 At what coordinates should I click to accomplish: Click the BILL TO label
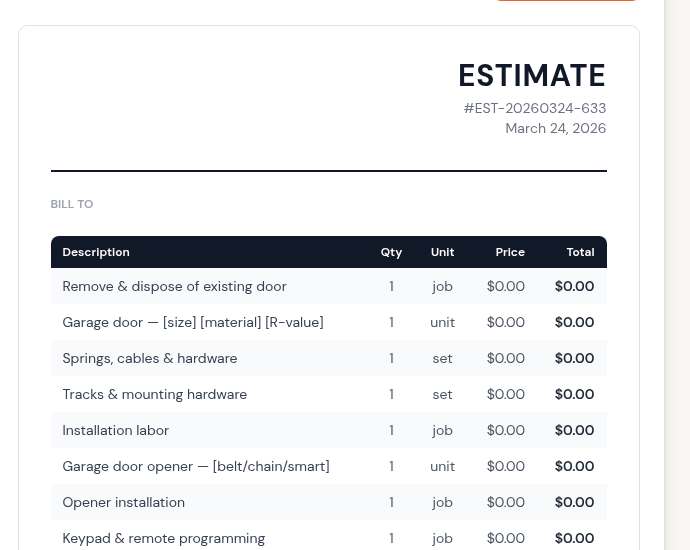(72, 204)
